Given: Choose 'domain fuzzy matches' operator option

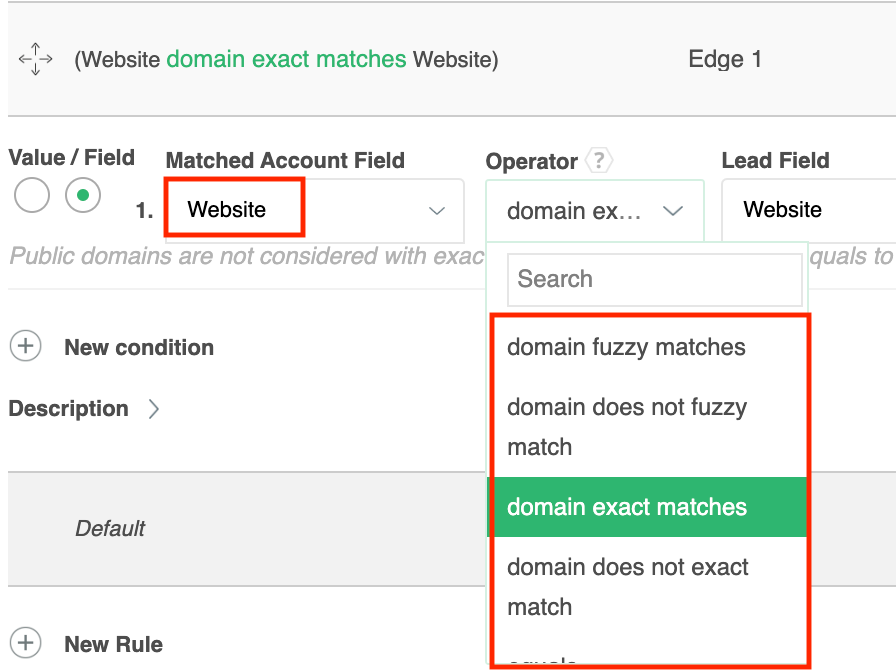Looking at the screenshot, I should point(626,347).
